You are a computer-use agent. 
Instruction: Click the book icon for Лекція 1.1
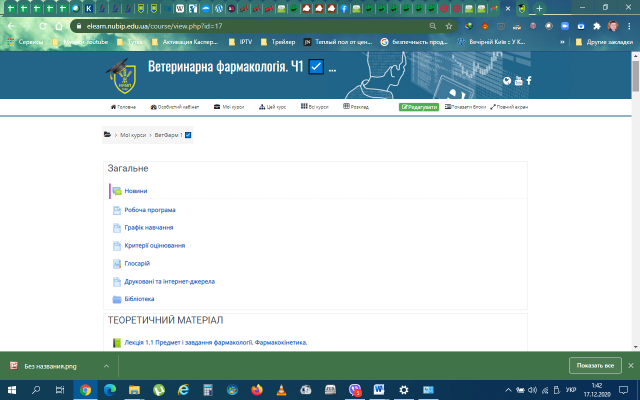116,343
